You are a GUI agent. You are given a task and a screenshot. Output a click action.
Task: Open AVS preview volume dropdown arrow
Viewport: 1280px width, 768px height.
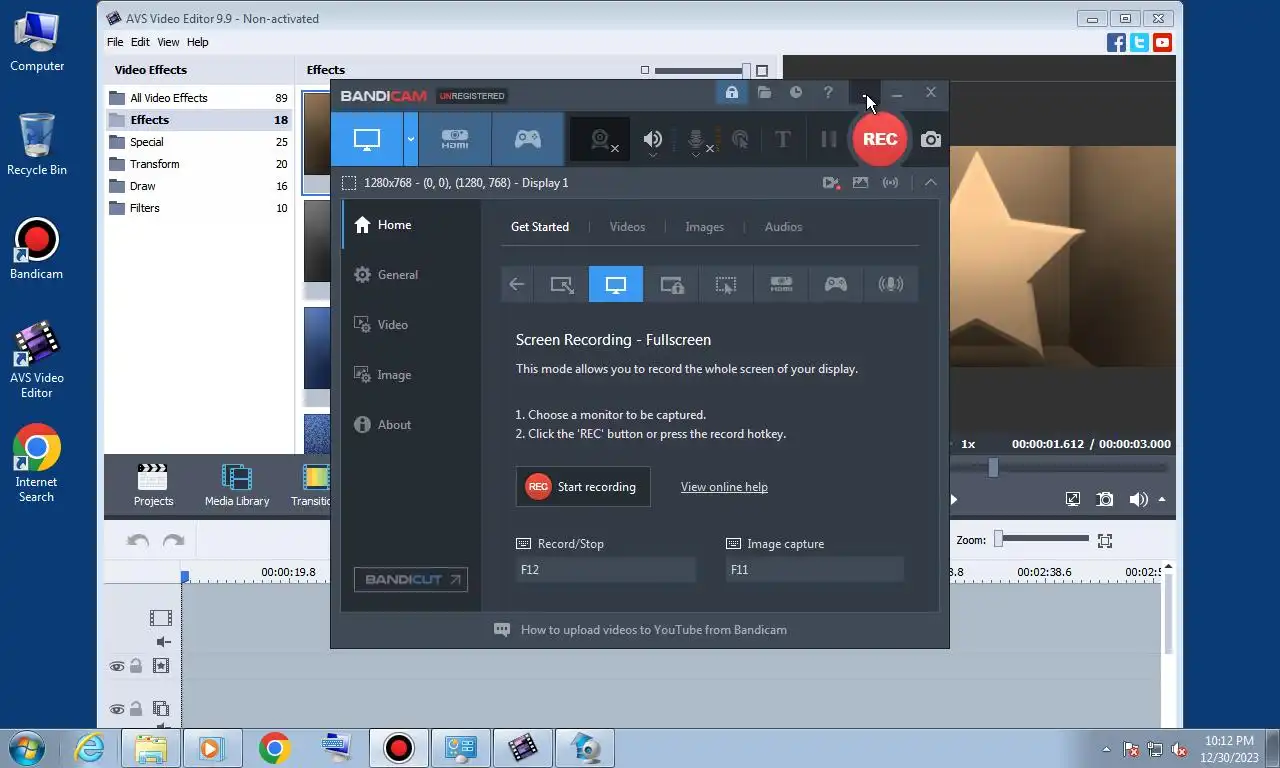coord(1162,499)
